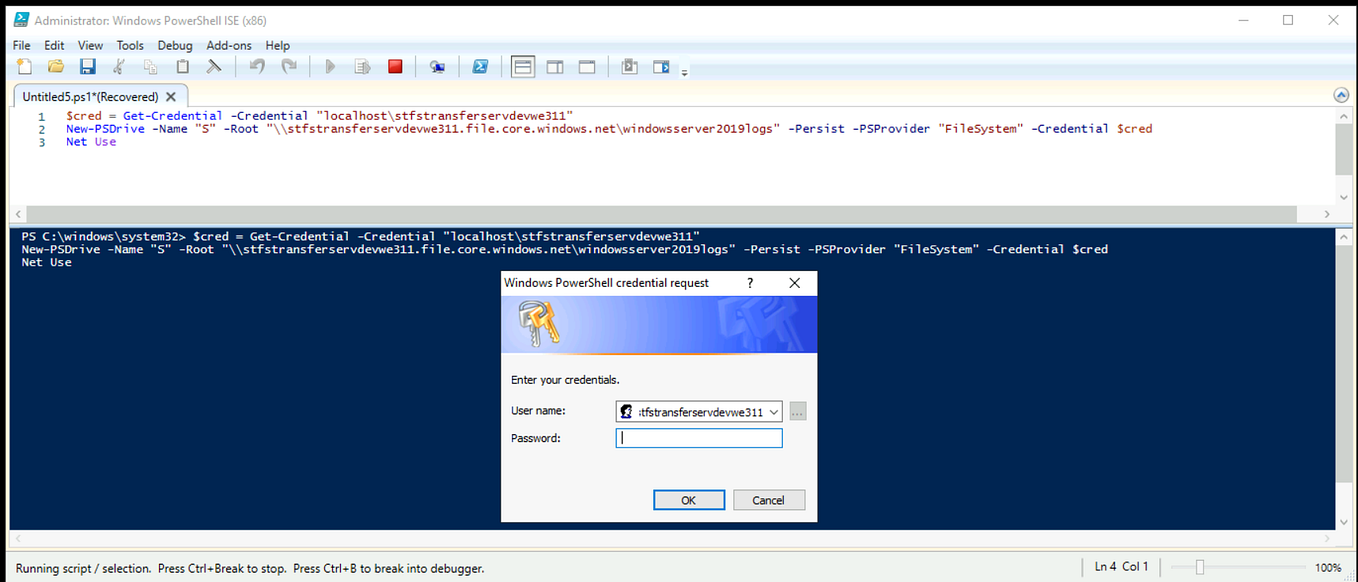Image resolution: width=1358 pixels, height=582 pixels.
Task: Open a new remote PowerShell tab
Action: [437, 66]
